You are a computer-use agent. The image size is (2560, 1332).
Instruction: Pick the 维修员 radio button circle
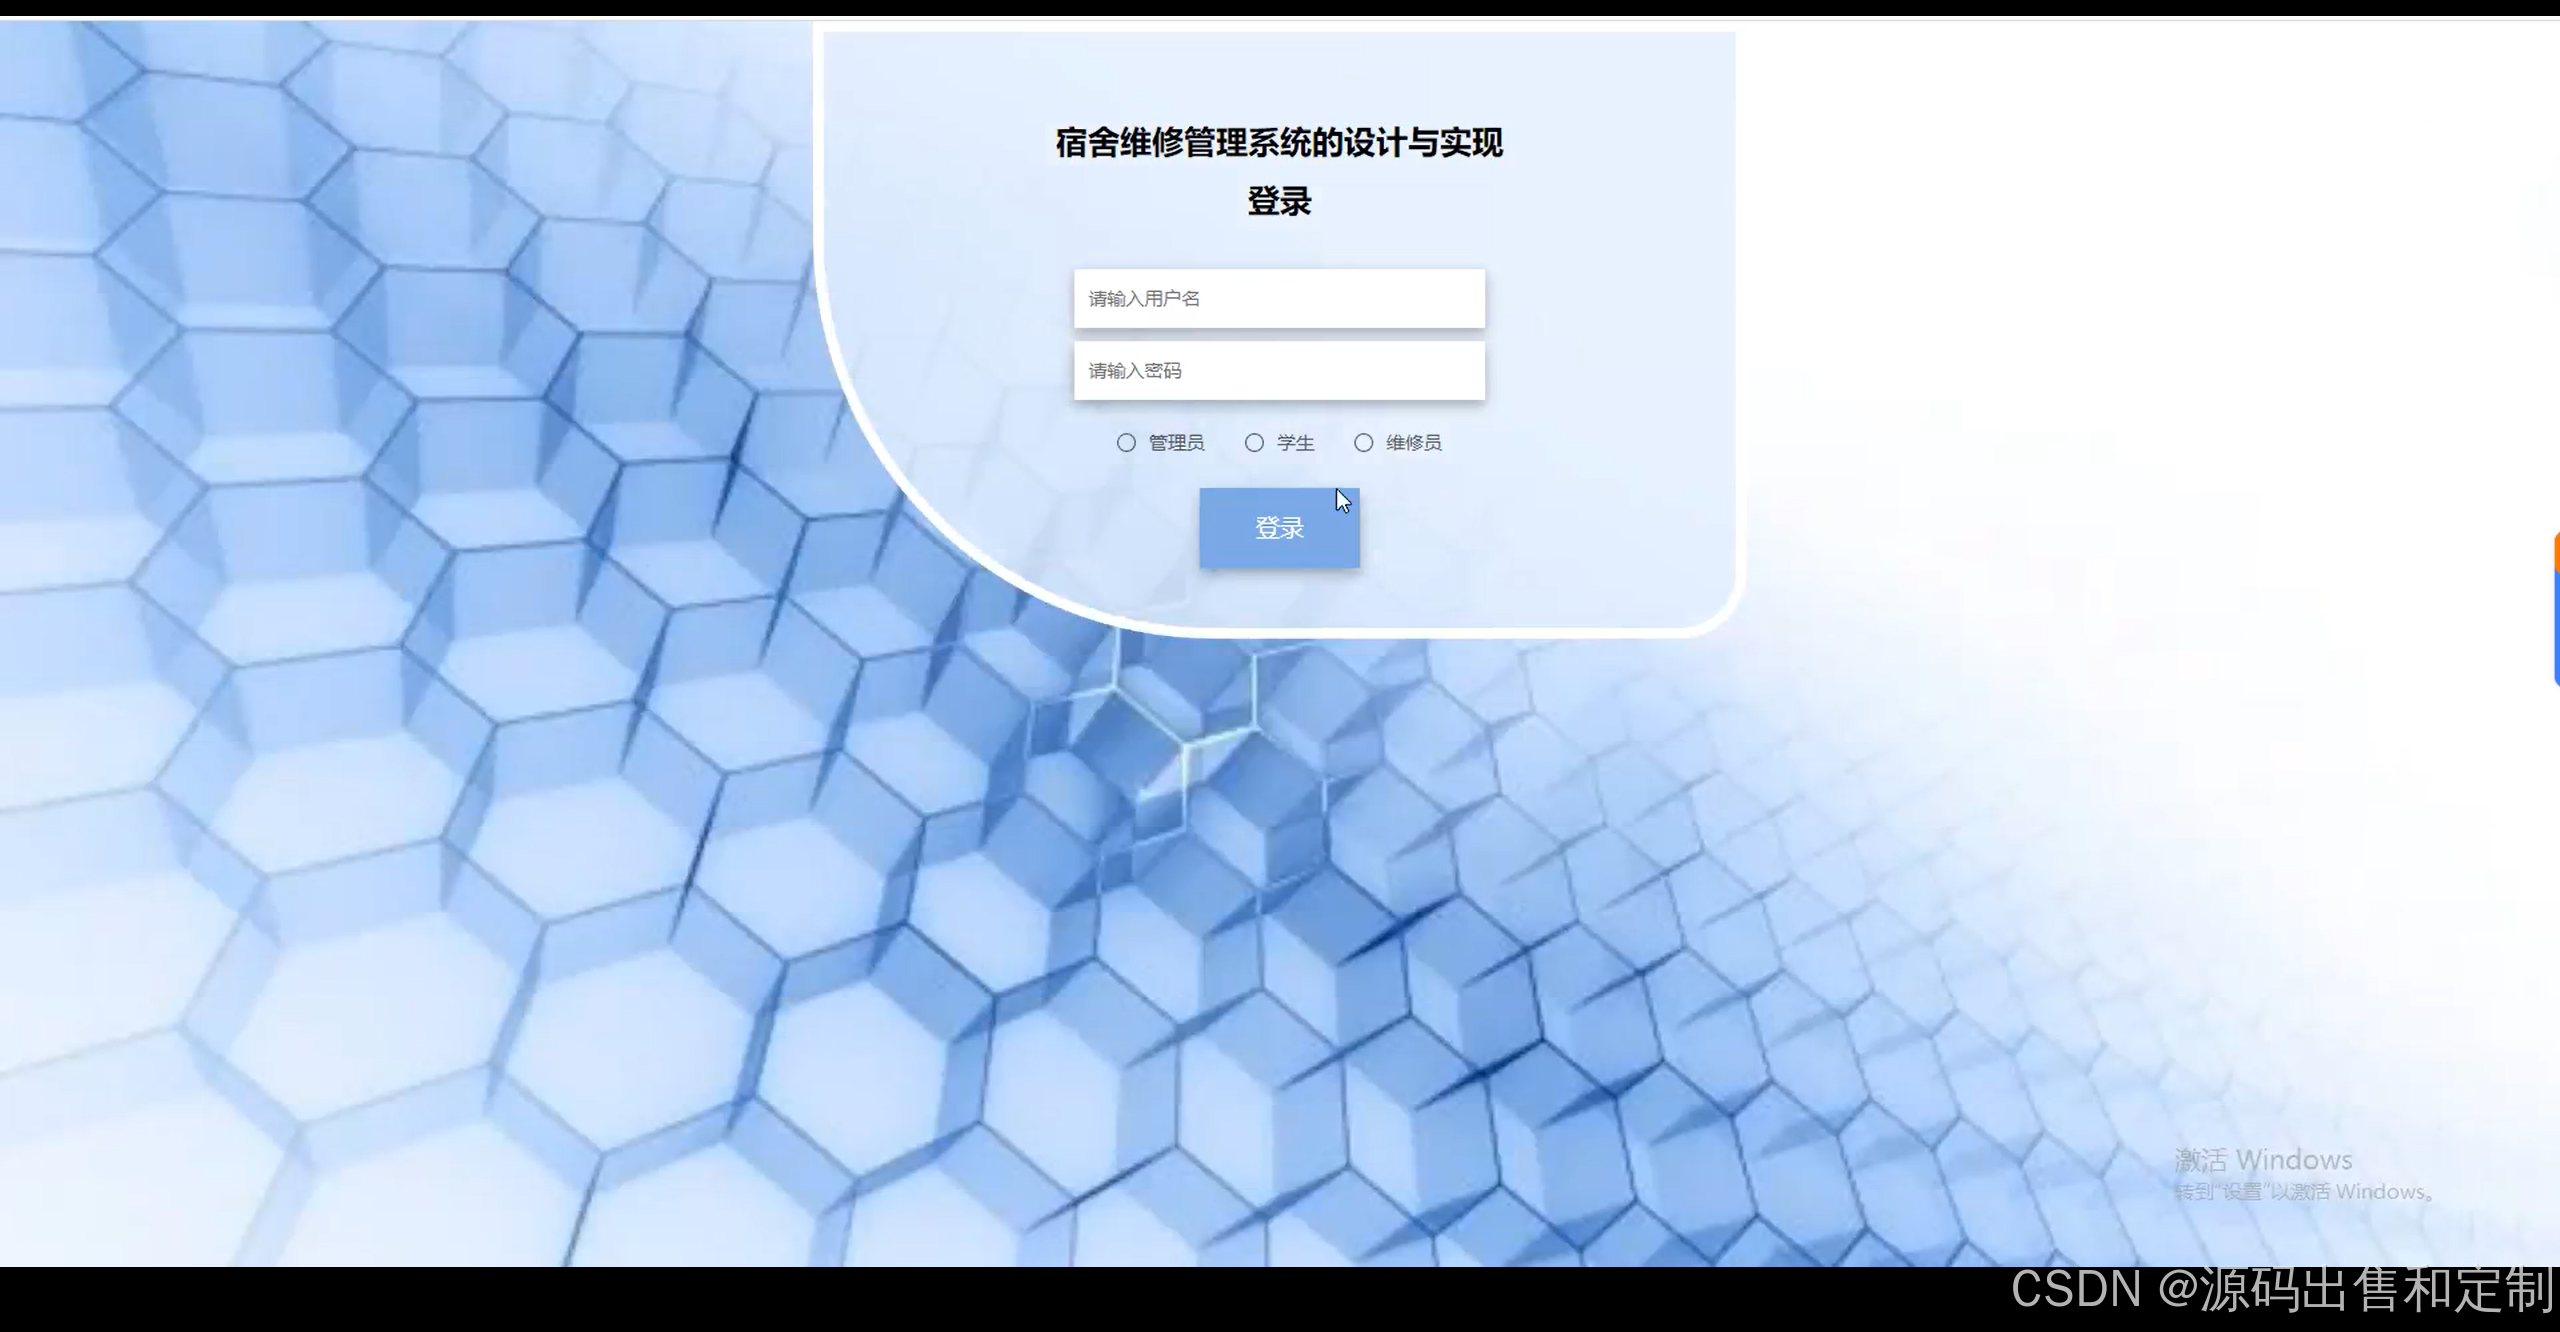[1363, 443]
